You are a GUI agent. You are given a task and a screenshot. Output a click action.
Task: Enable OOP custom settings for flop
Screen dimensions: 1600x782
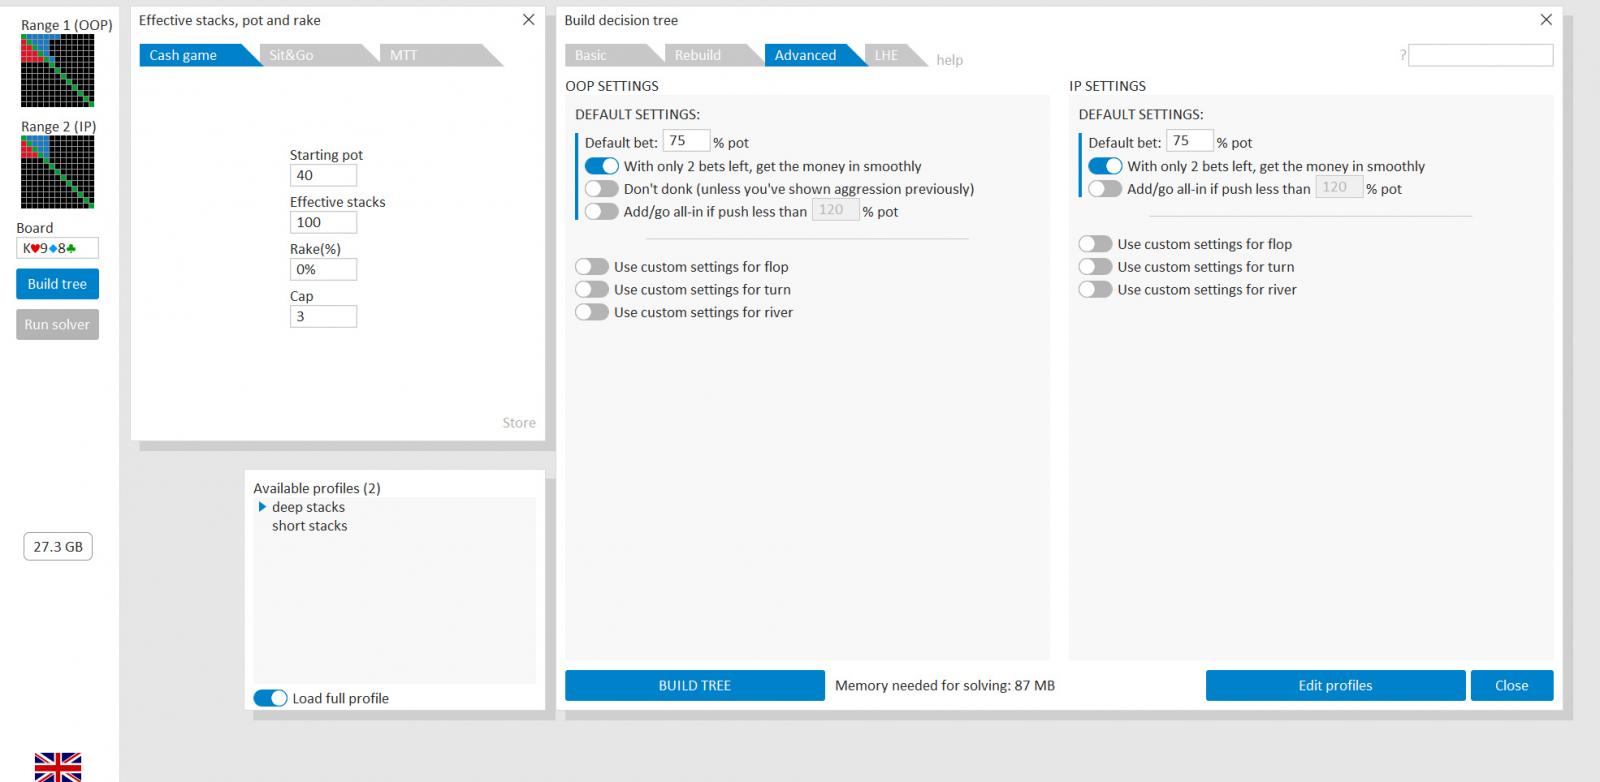(591, 267)
